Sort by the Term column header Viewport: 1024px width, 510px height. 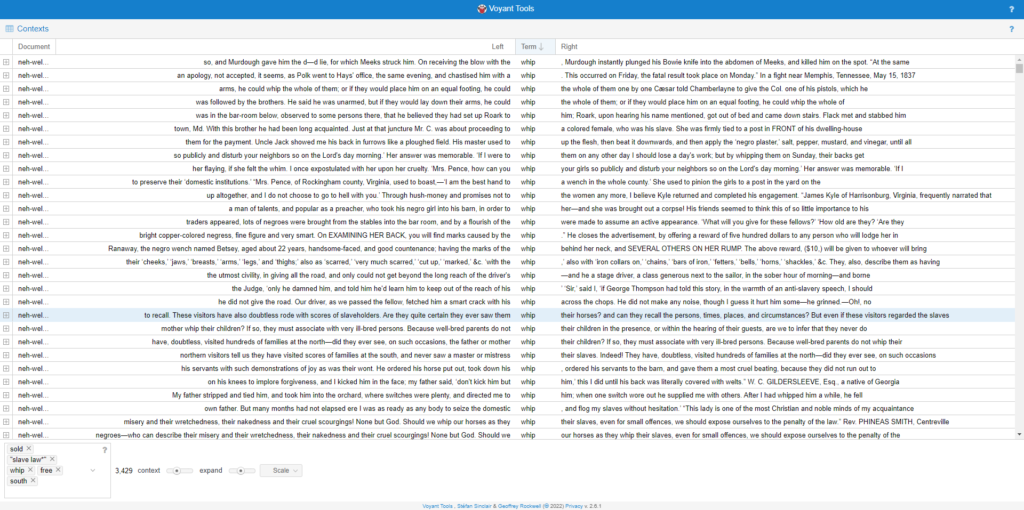click(529, 47)
